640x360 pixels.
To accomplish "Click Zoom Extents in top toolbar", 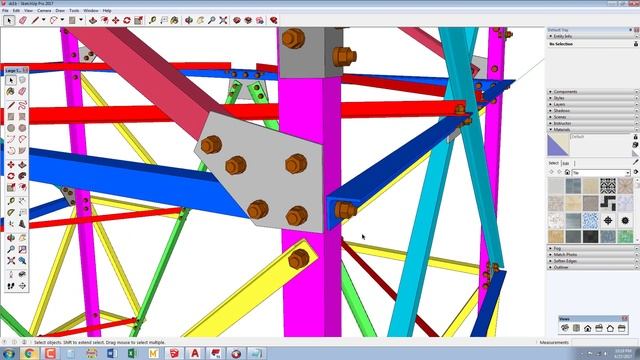I will point(223,20).
